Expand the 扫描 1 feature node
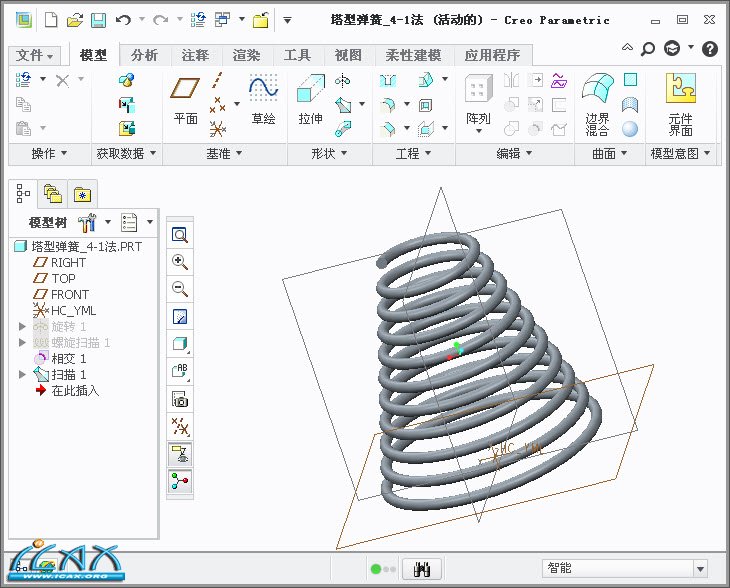This screenshot has height=588, width=730. [23, 374]
